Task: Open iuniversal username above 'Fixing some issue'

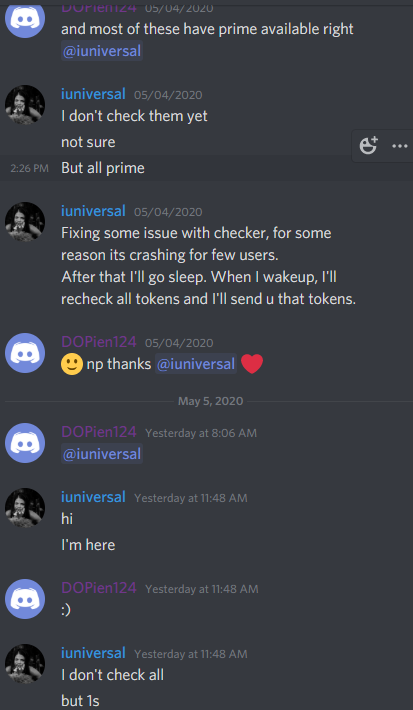Action: pyautogui.click(x=93, y=211)
